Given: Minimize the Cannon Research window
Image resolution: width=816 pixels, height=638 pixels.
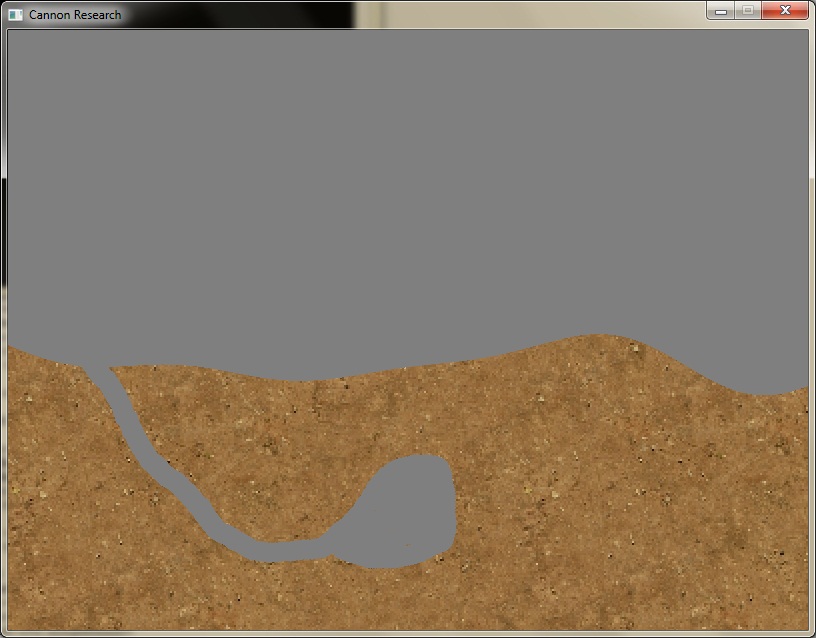Looking at the screenshot, I should 720,11.
